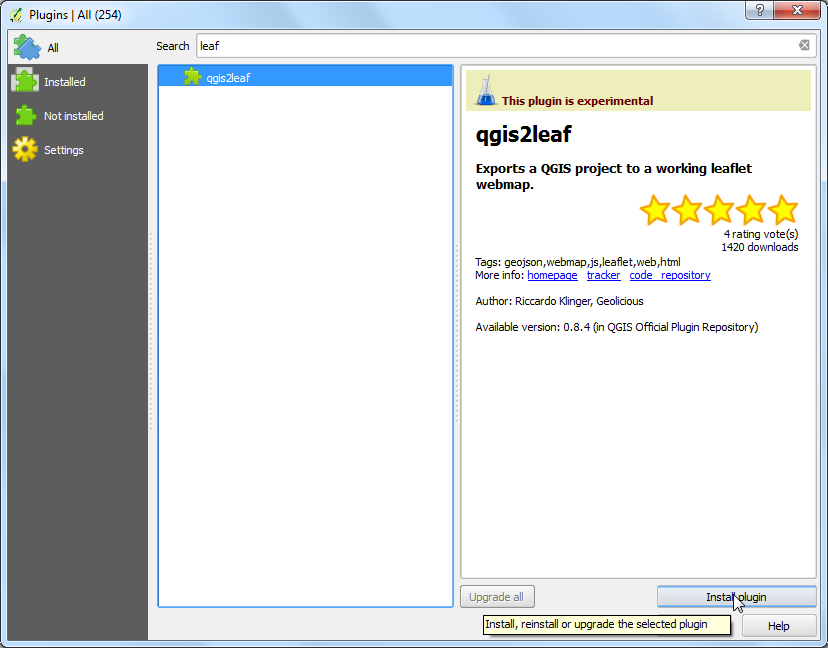Close the Plugins dialog window

798,10
